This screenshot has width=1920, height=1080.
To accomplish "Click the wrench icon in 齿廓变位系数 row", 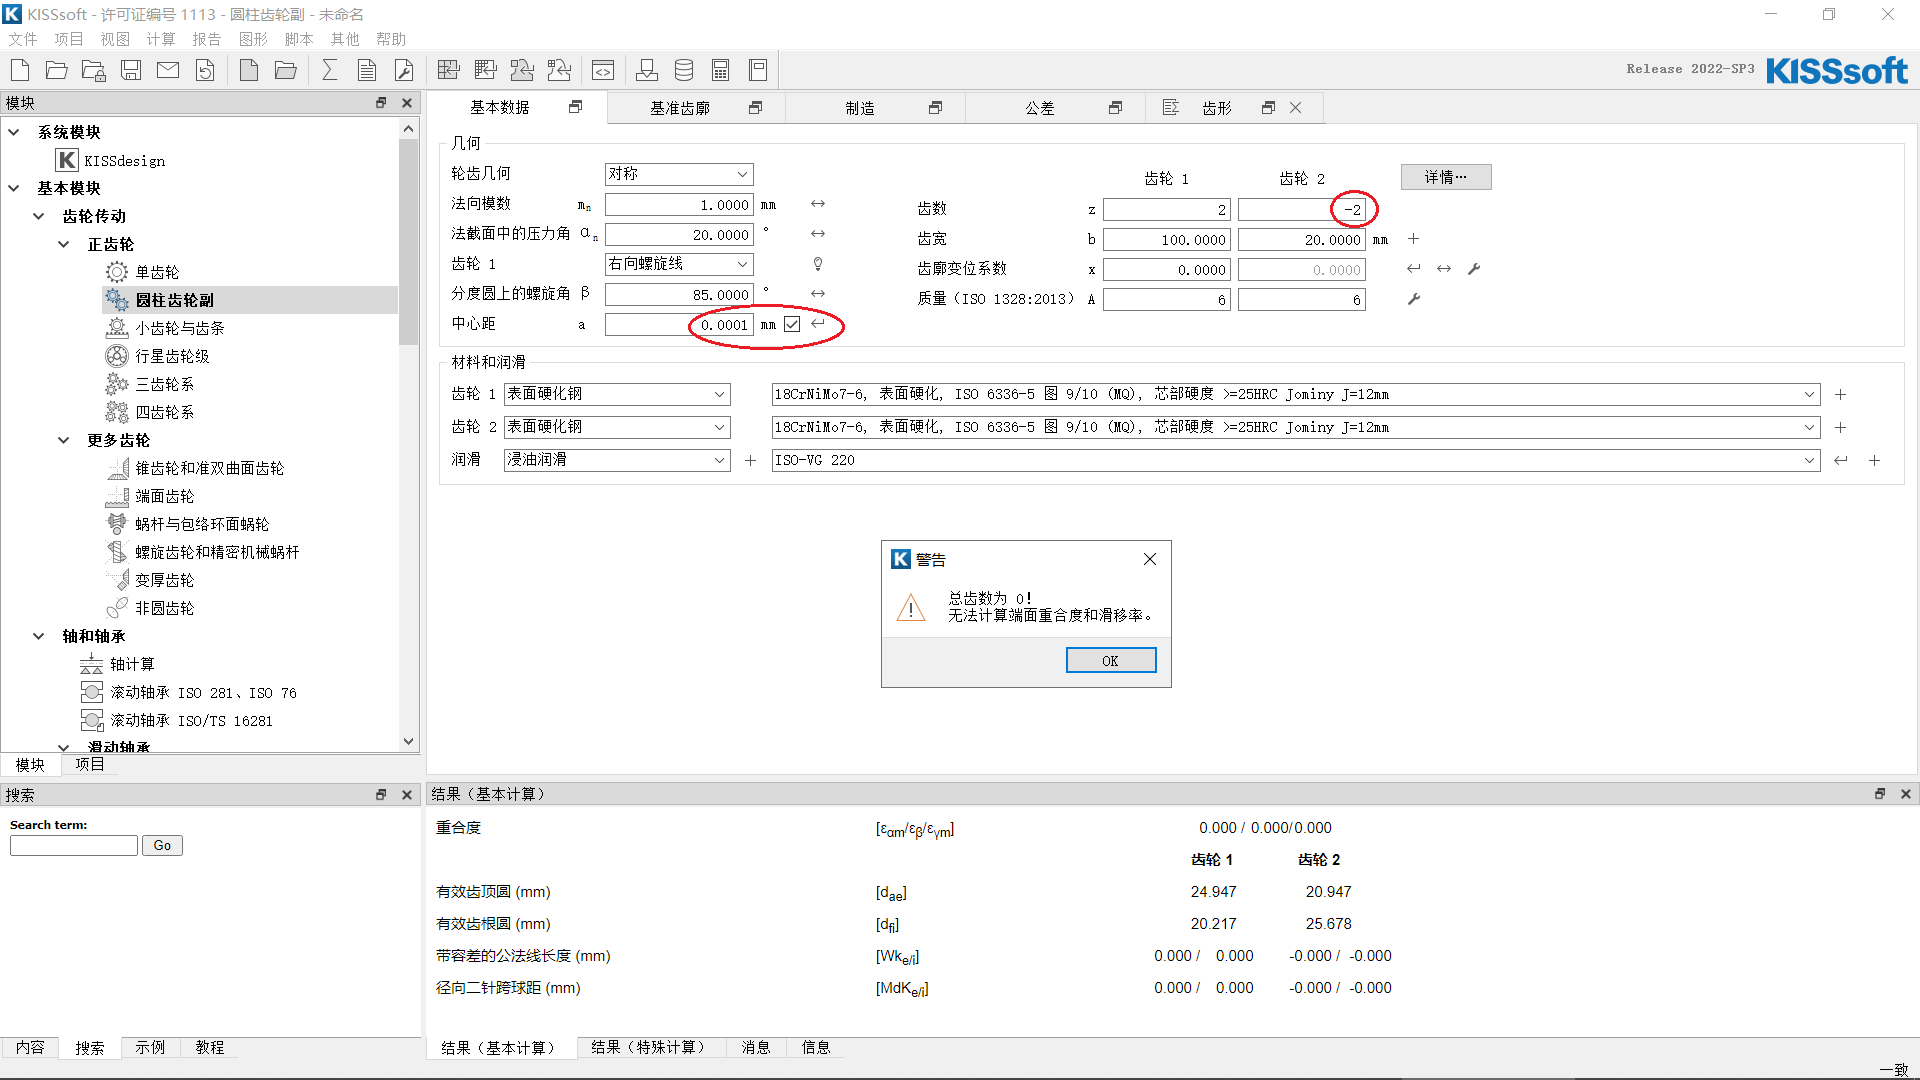I will tap(1474, 269).
